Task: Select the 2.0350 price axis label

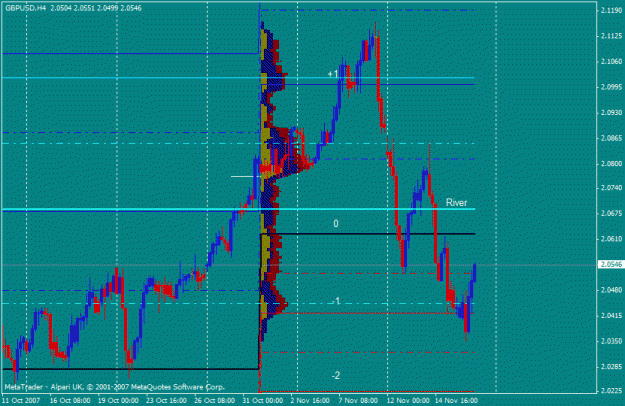Action: pyautogui.click(x=611, y=341)
